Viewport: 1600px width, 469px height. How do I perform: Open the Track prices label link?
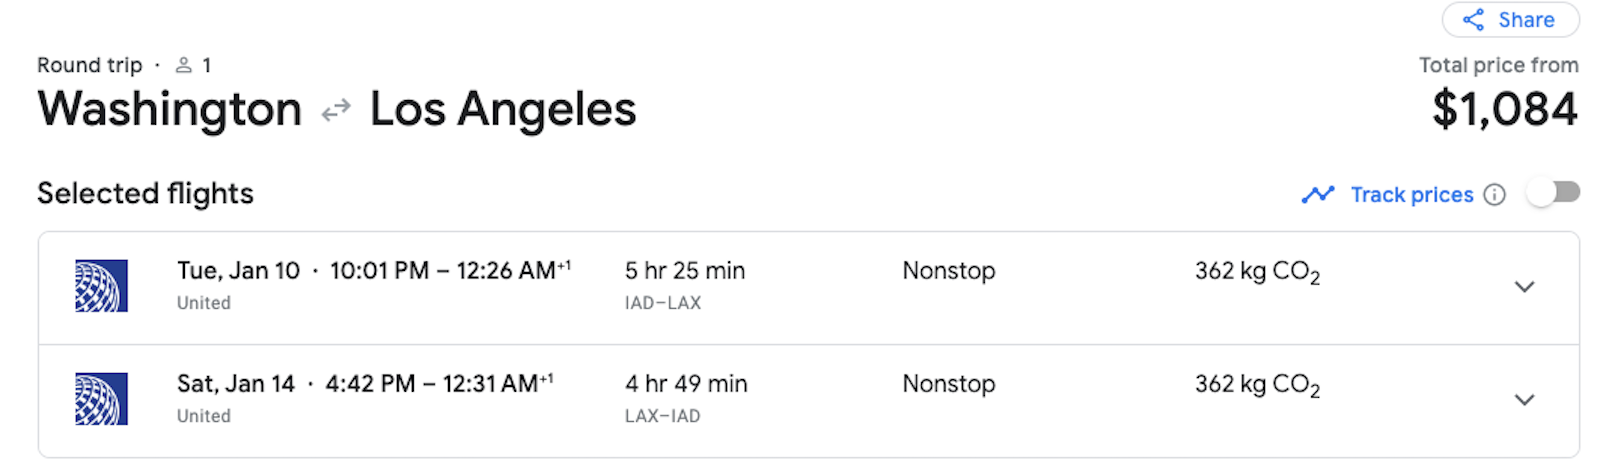1411,194
